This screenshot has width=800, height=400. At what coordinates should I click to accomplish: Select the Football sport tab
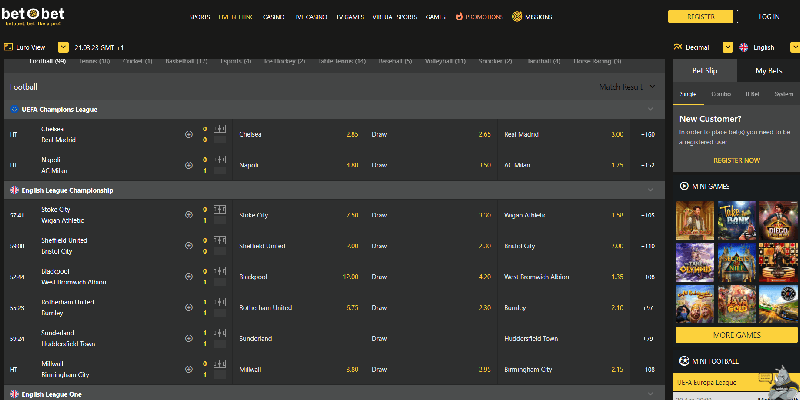[48, 62]
